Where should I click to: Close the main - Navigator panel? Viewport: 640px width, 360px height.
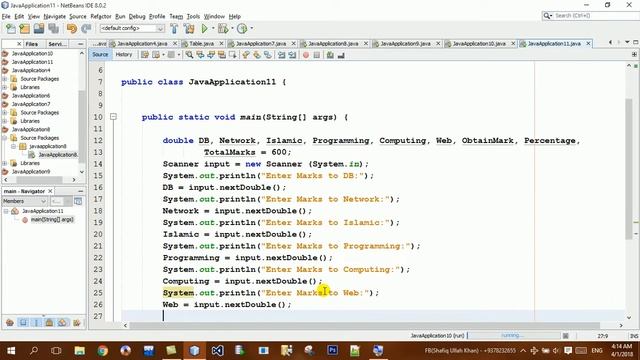50,191
